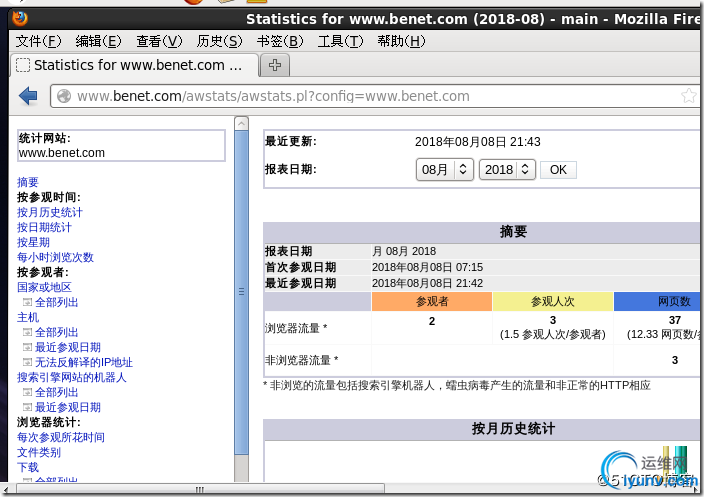Open the 无法反解译的IP地址 link
Screen dimensions: 704x497
[84, 362]
